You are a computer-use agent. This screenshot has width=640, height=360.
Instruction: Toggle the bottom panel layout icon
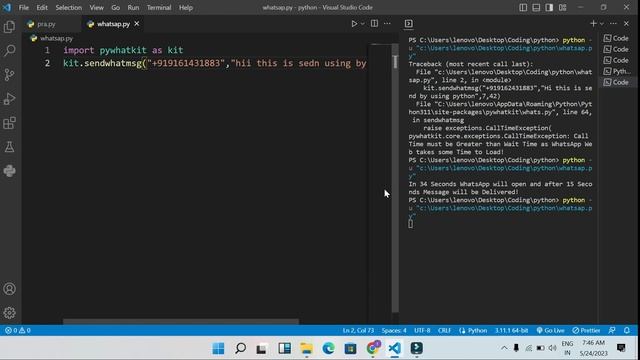coord(536,7)
